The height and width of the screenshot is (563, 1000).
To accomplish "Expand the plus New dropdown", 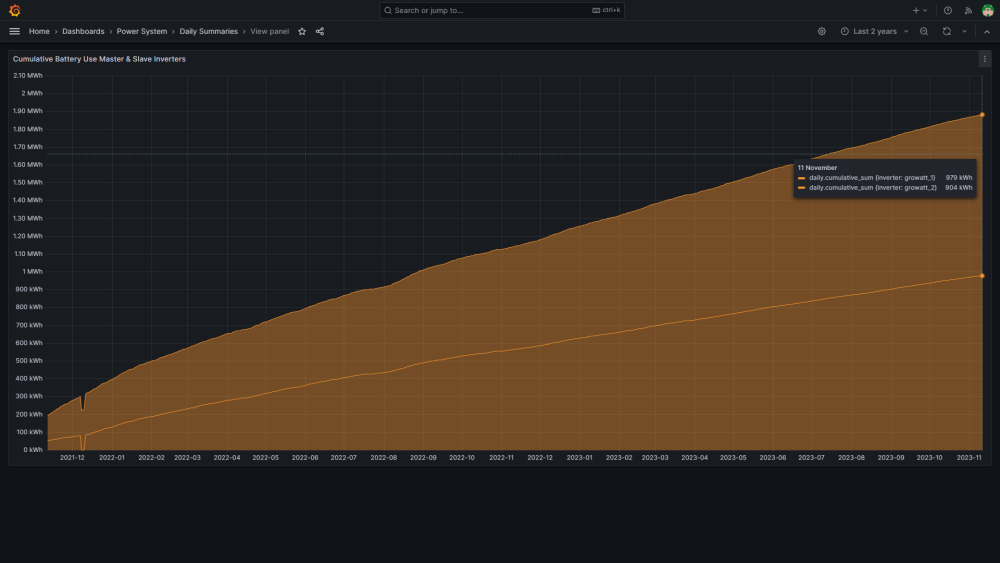I will (920, 10).
